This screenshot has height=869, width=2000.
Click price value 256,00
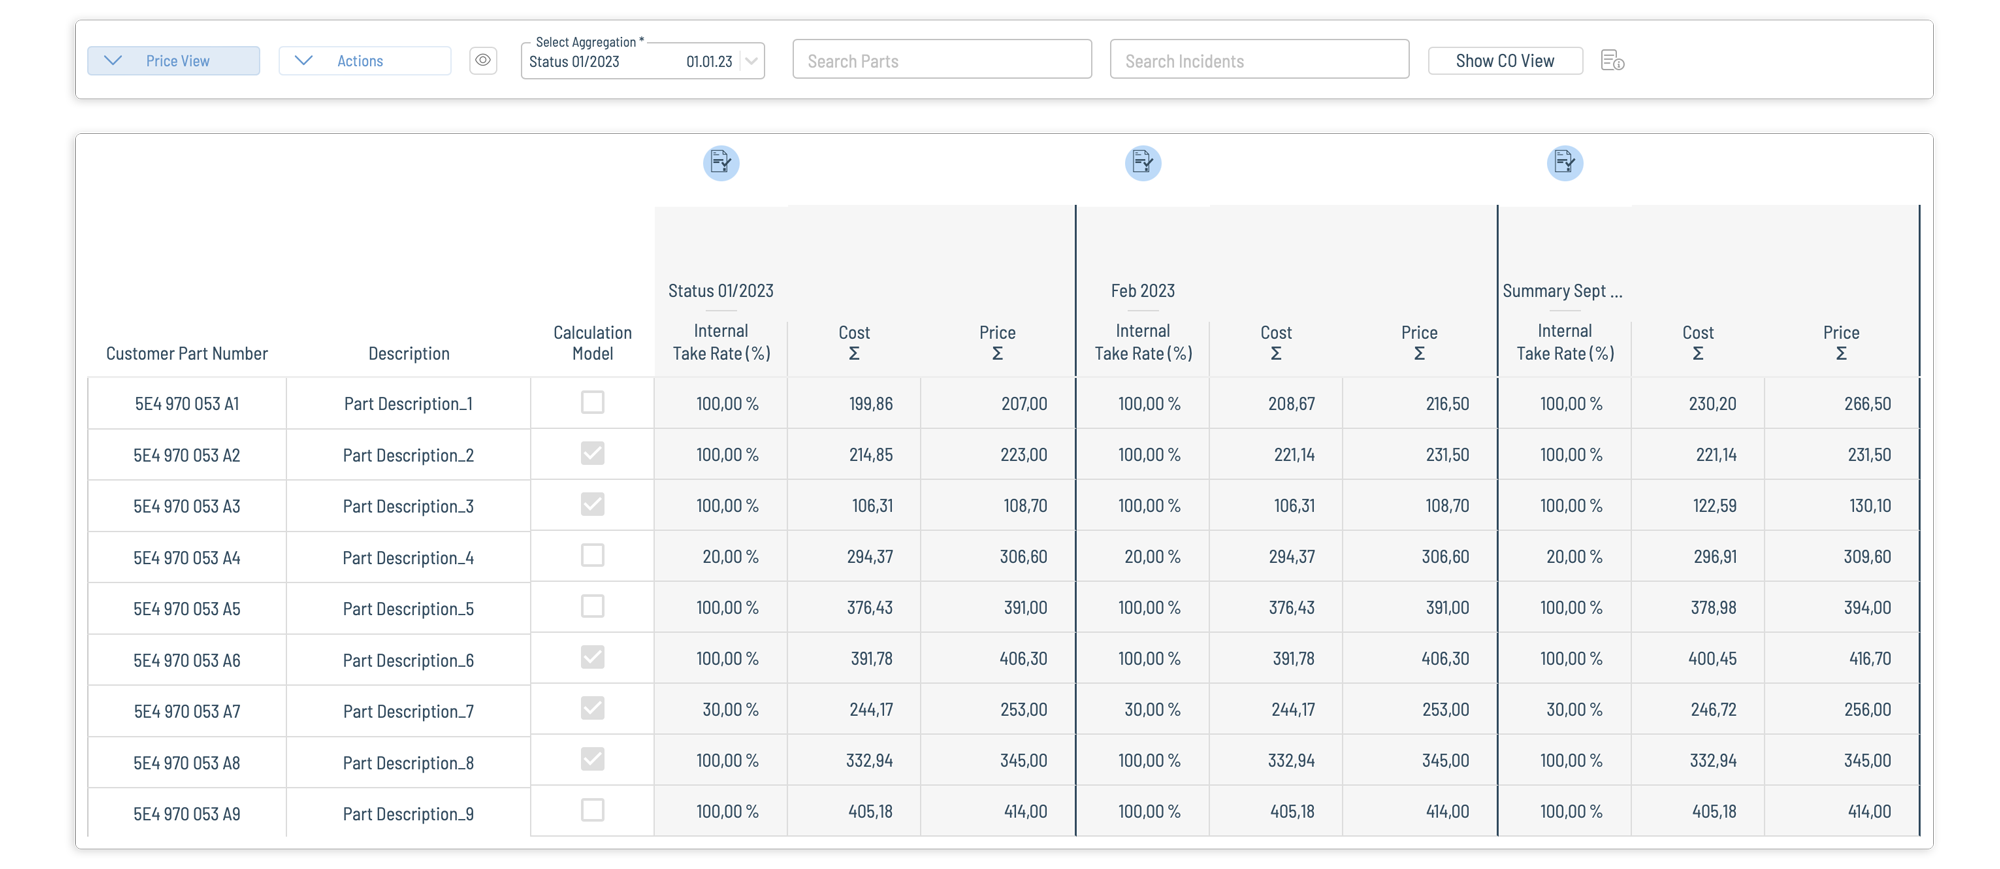(x=1868, y=710)
